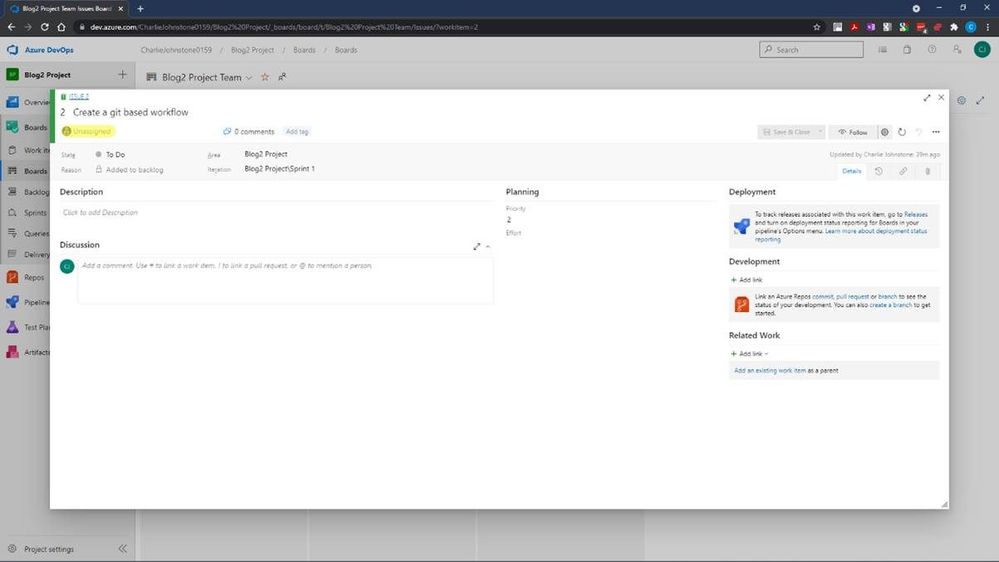This screenshot has width=999, height=562.
Task: Open the Related Work Add link dropdown
Action: tap(750, 354)
